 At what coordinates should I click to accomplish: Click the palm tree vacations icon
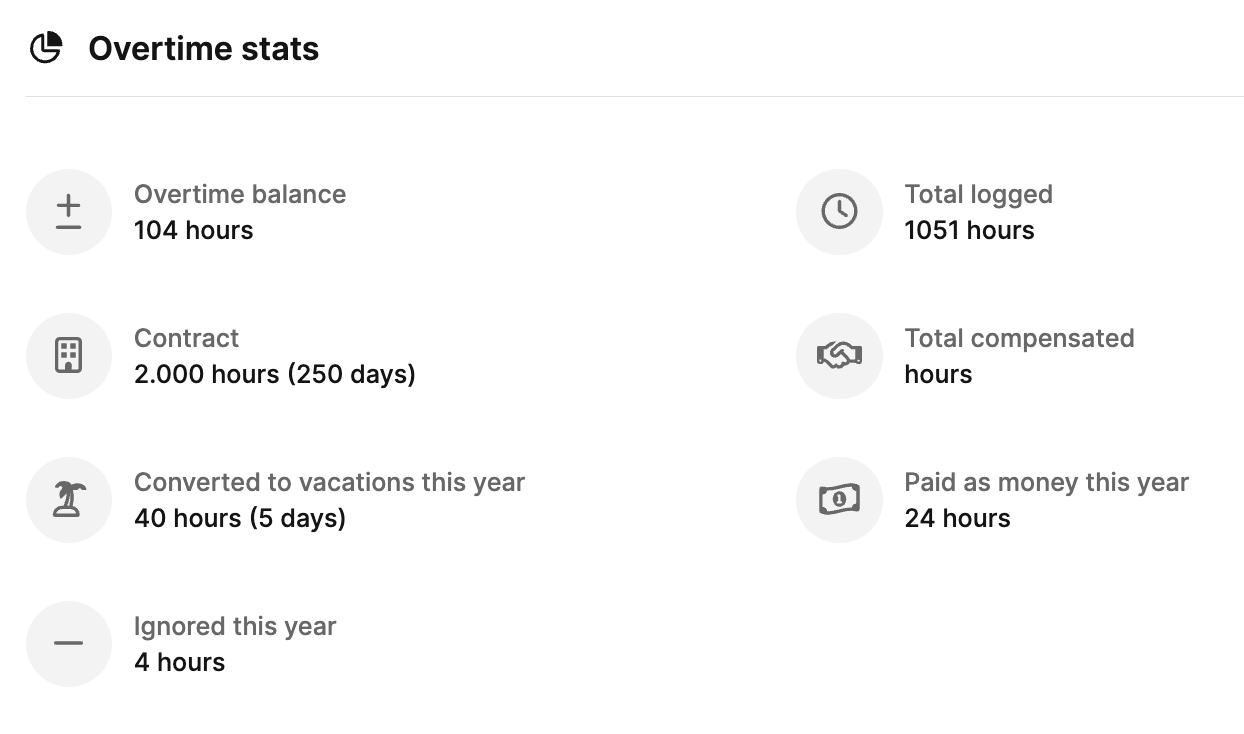click(68, 500)
